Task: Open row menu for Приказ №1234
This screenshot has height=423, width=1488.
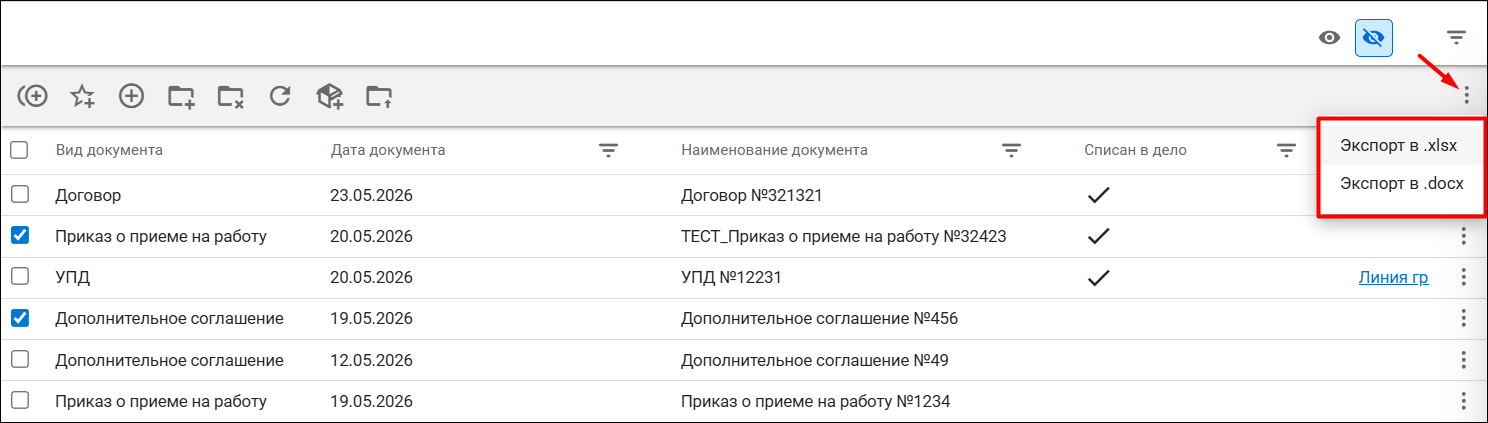Action: [x=1463, y=401]
